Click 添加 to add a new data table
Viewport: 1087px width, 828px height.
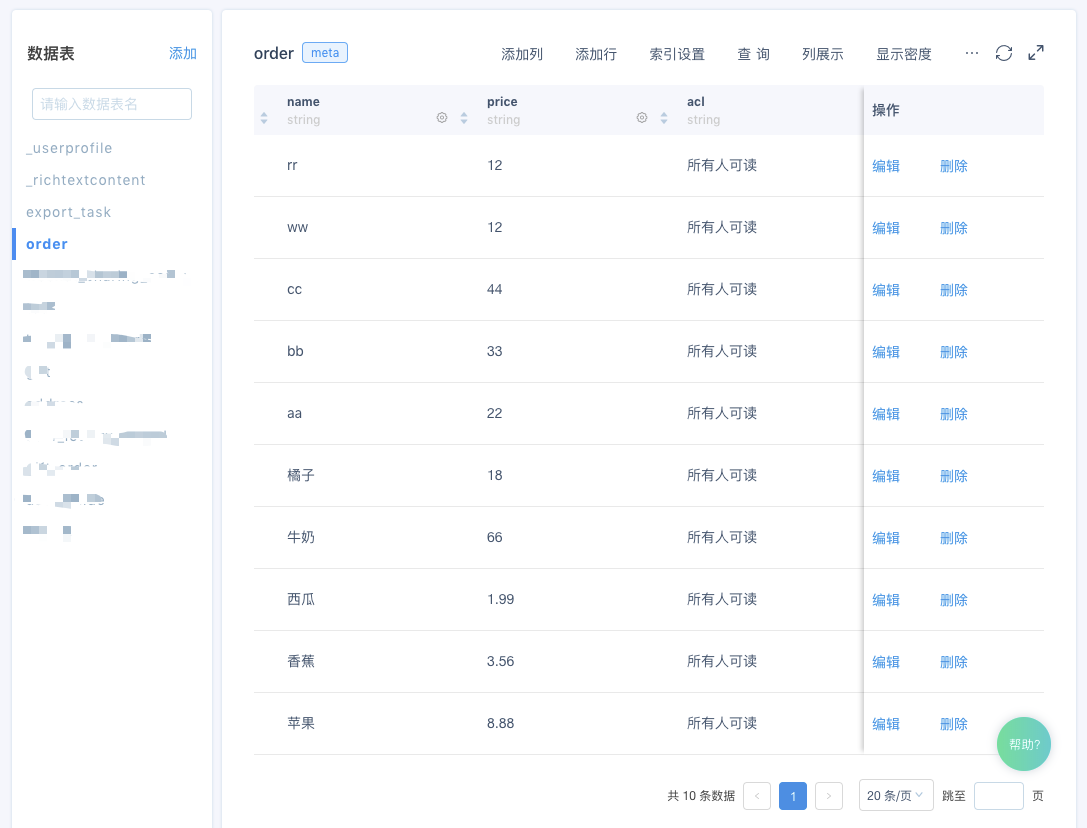(183, 53)
